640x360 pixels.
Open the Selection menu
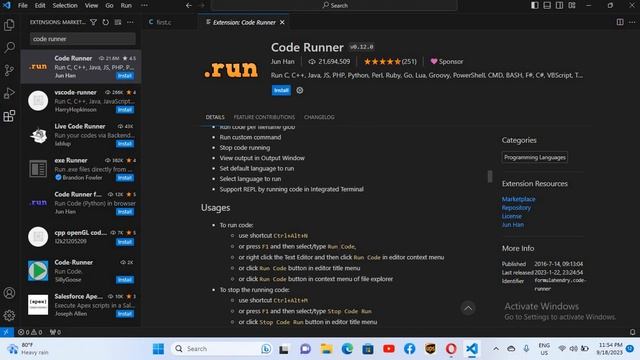[65, 5]
